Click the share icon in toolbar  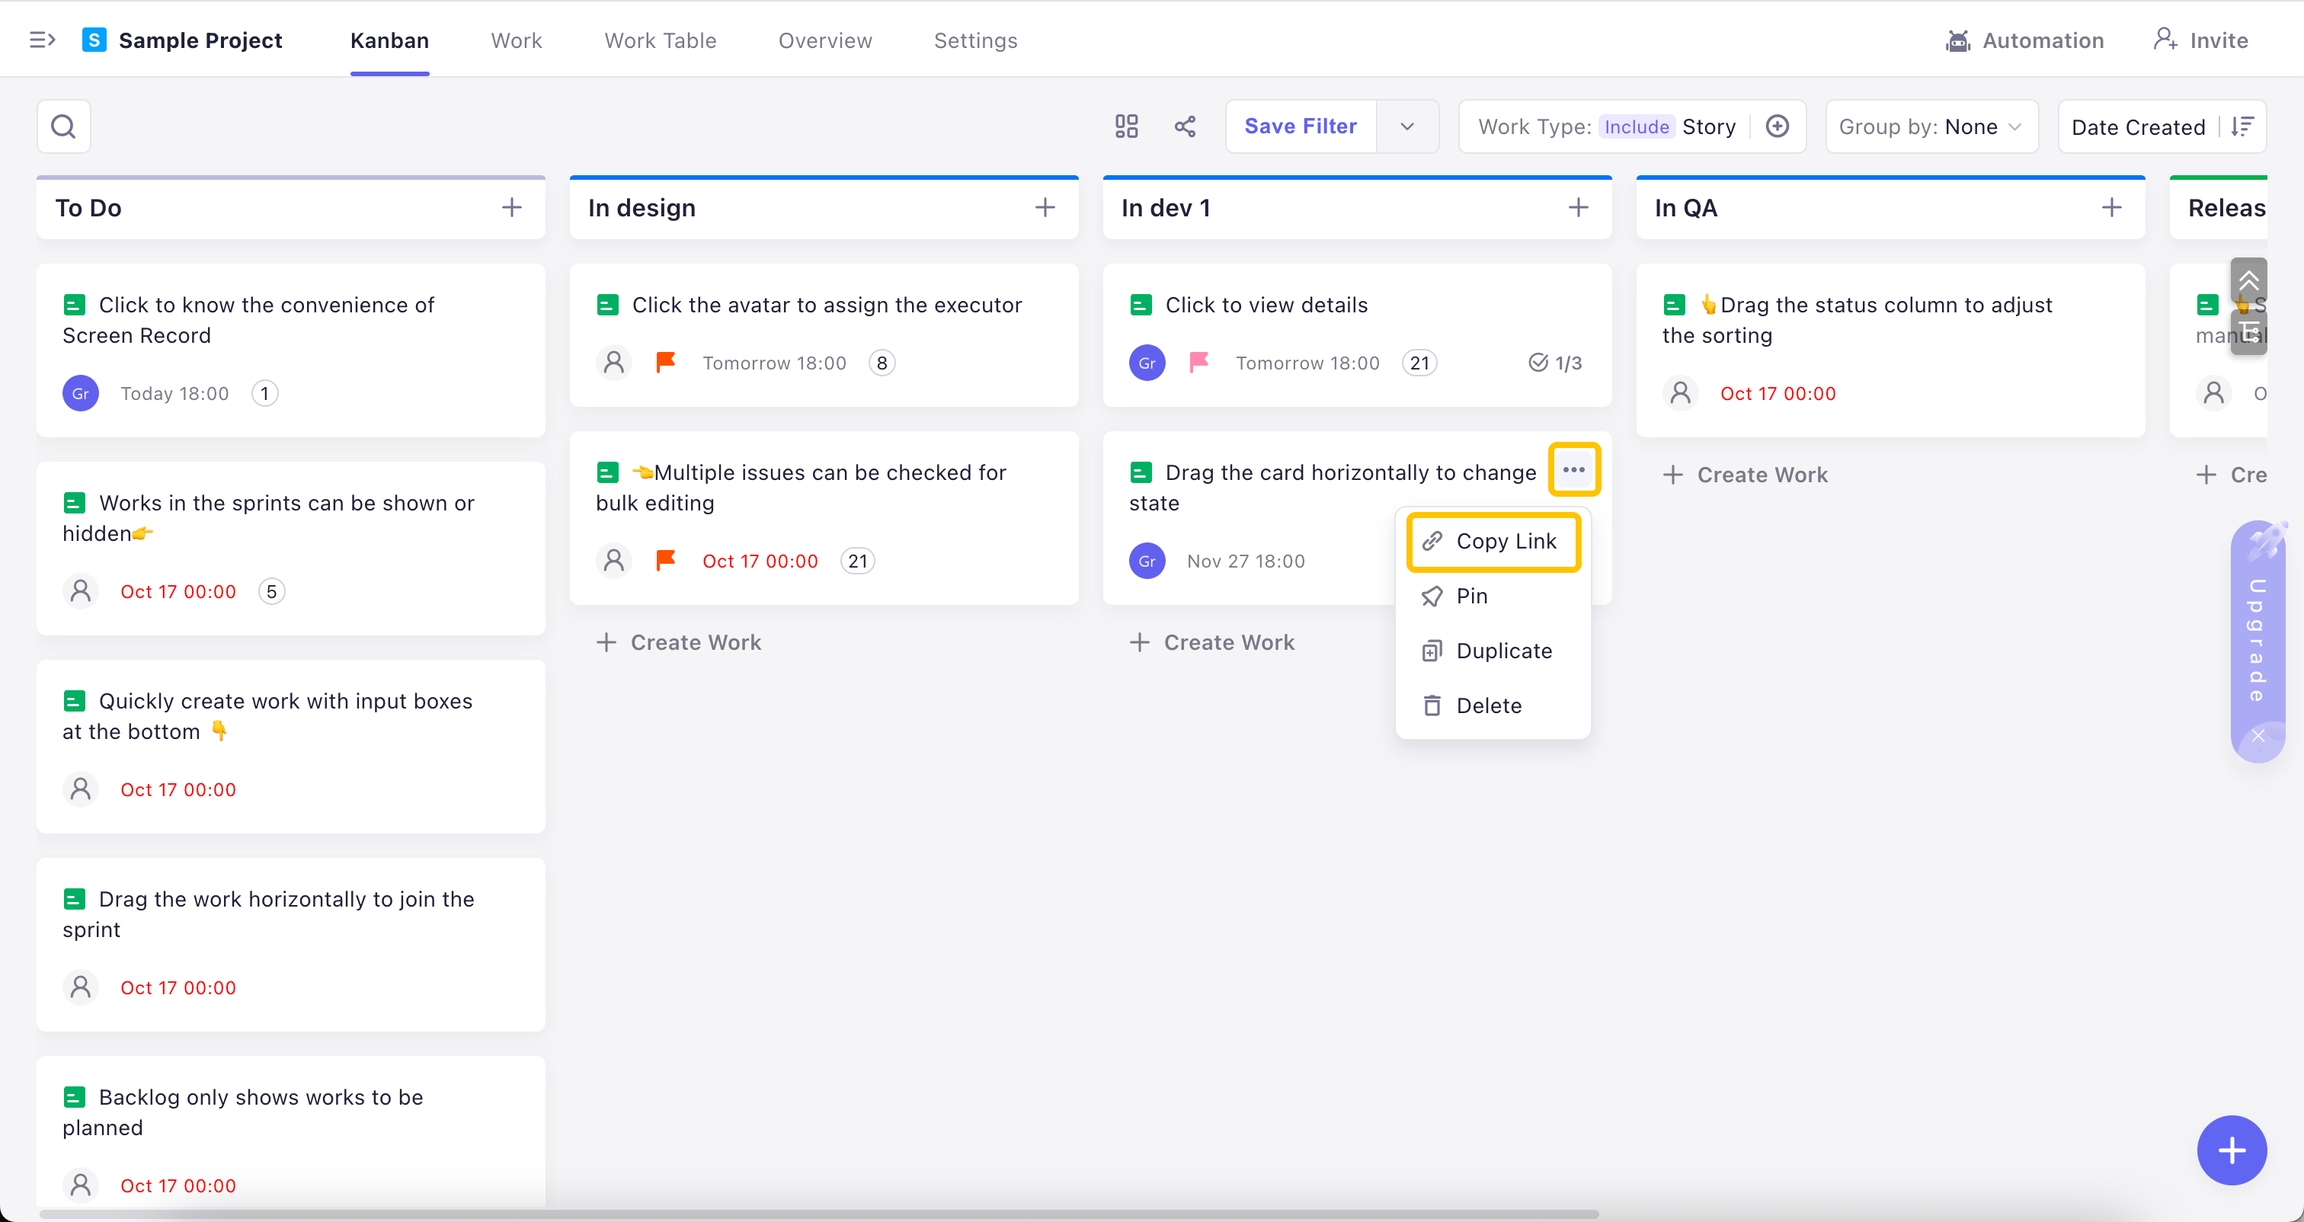click(x=1185, y=127)
